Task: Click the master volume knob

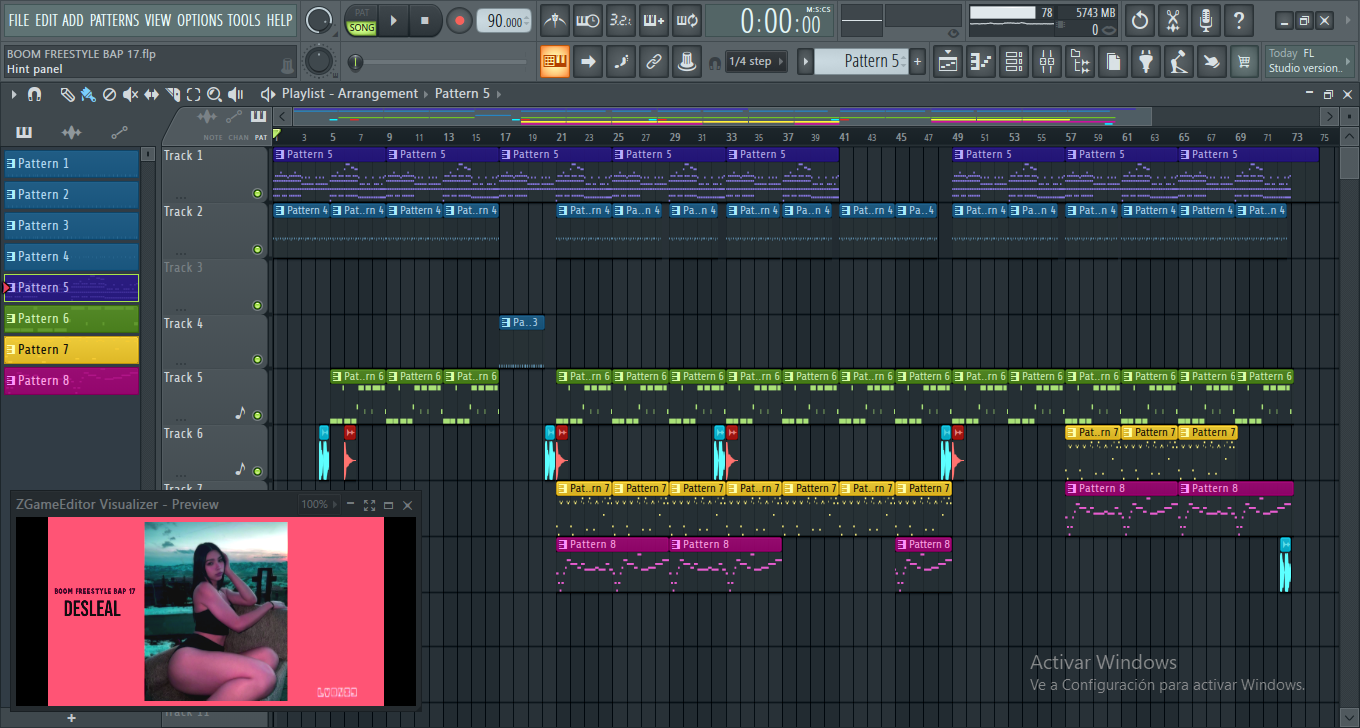Action: pos(319,20)
